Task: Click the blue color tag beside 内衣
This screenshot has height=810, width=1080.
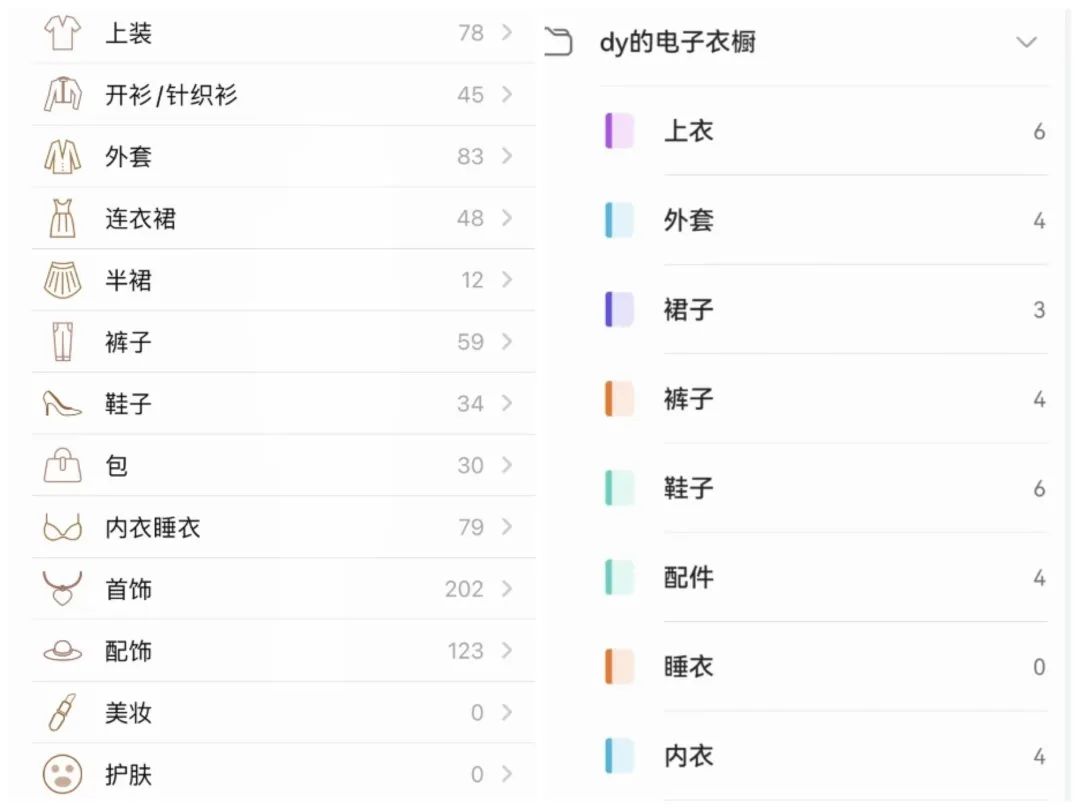Action: point(619,756)
